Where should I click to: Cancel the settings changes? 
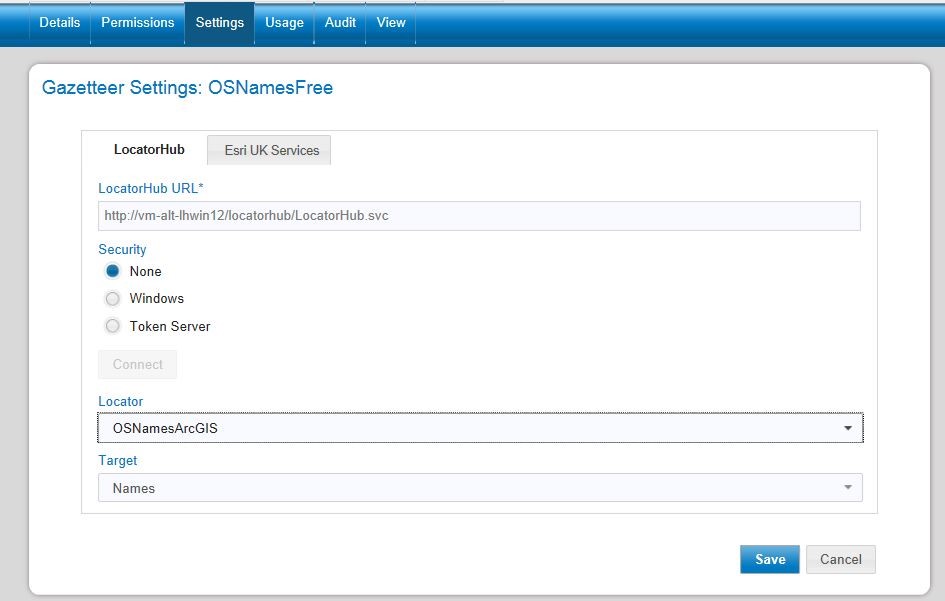coord(840,559)
